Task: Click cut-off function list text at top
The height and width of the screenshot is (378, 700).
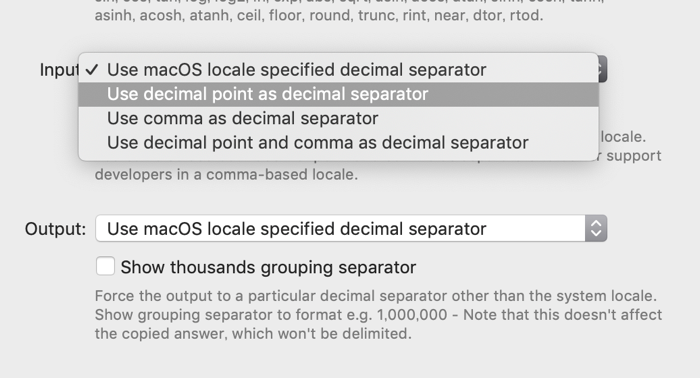Action: pos(349,2)
